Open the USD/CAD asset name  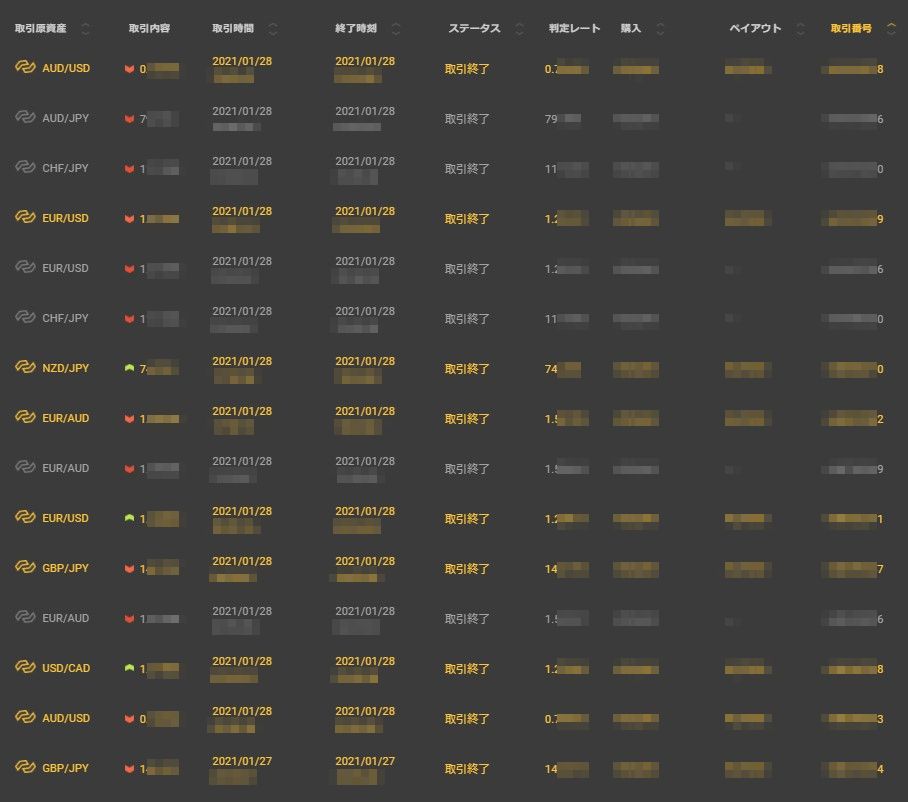tap(66, 668)
